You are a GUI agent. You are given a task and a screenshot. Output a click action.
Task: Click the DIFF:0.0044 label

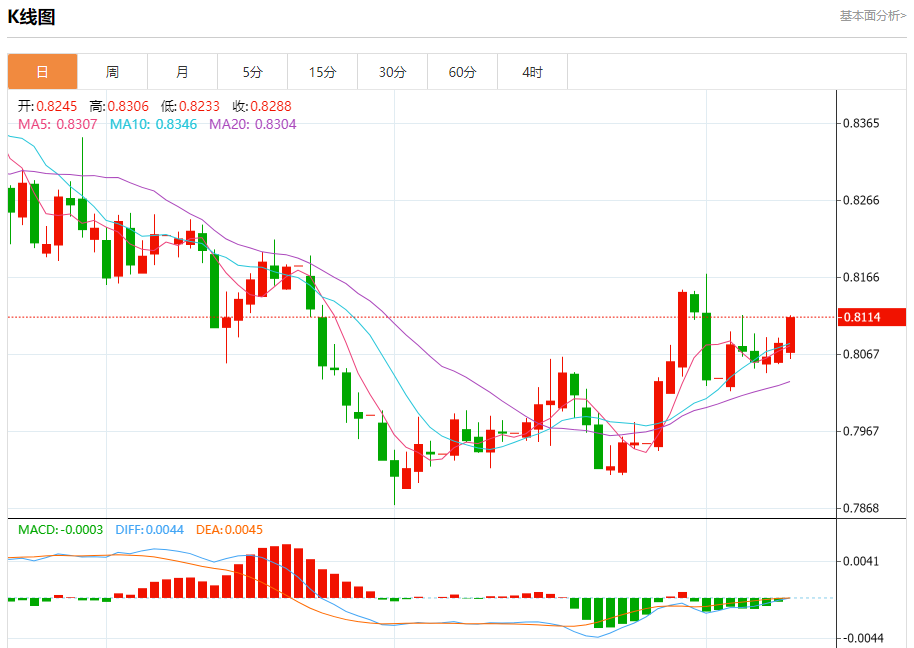[149, 530]
